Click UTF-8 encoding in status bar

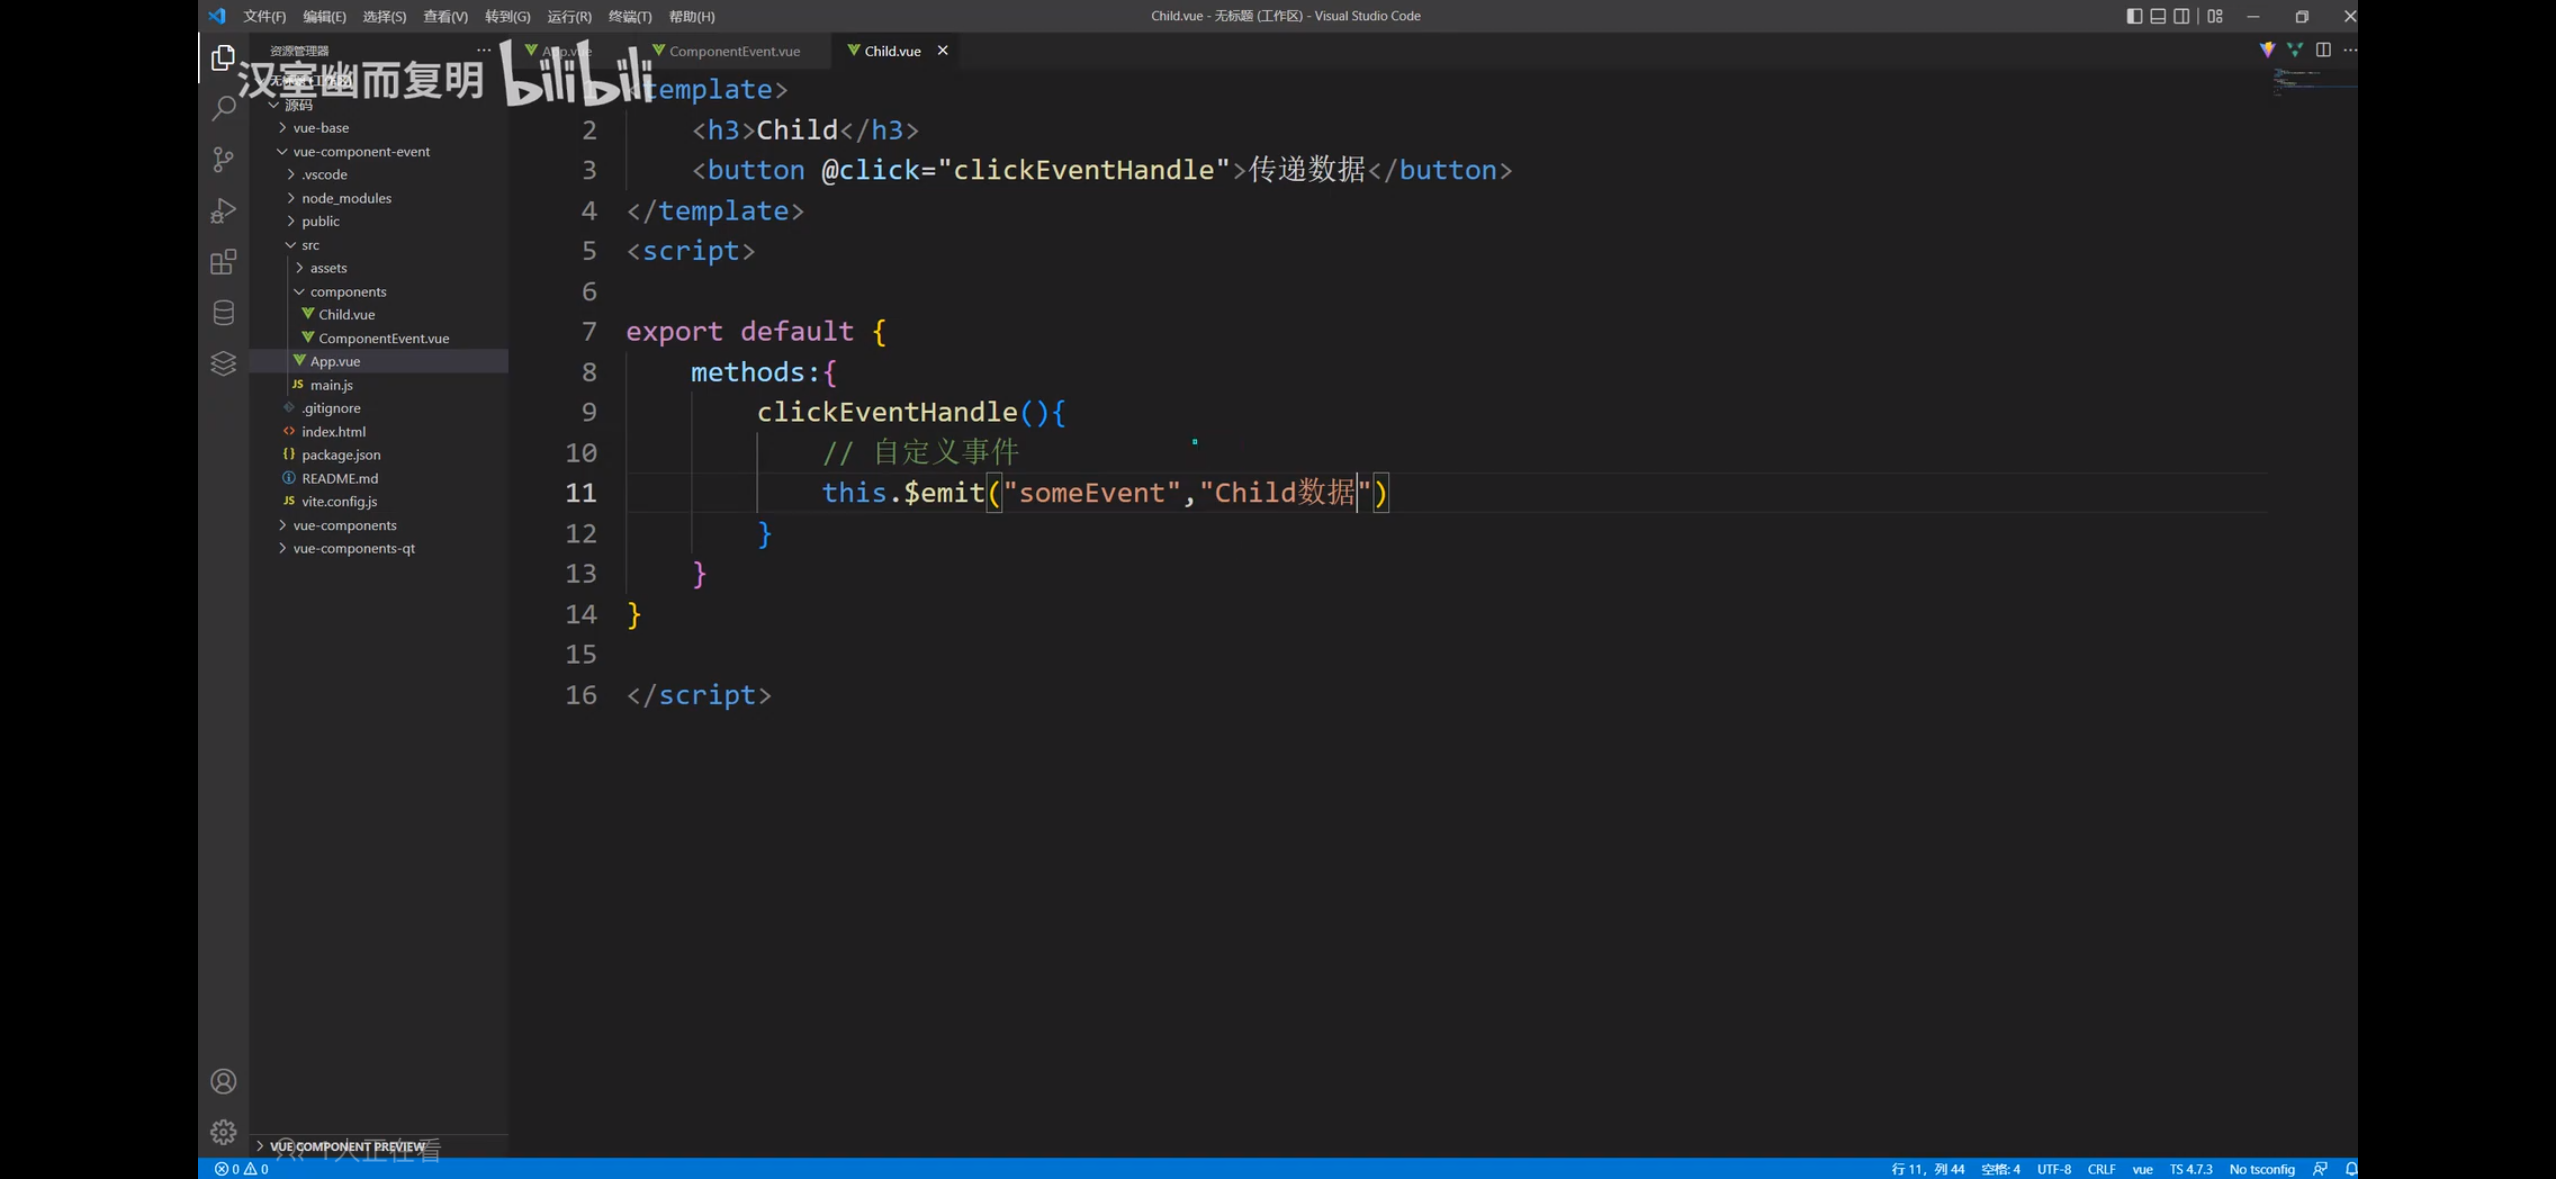tap(2054, 1169)
